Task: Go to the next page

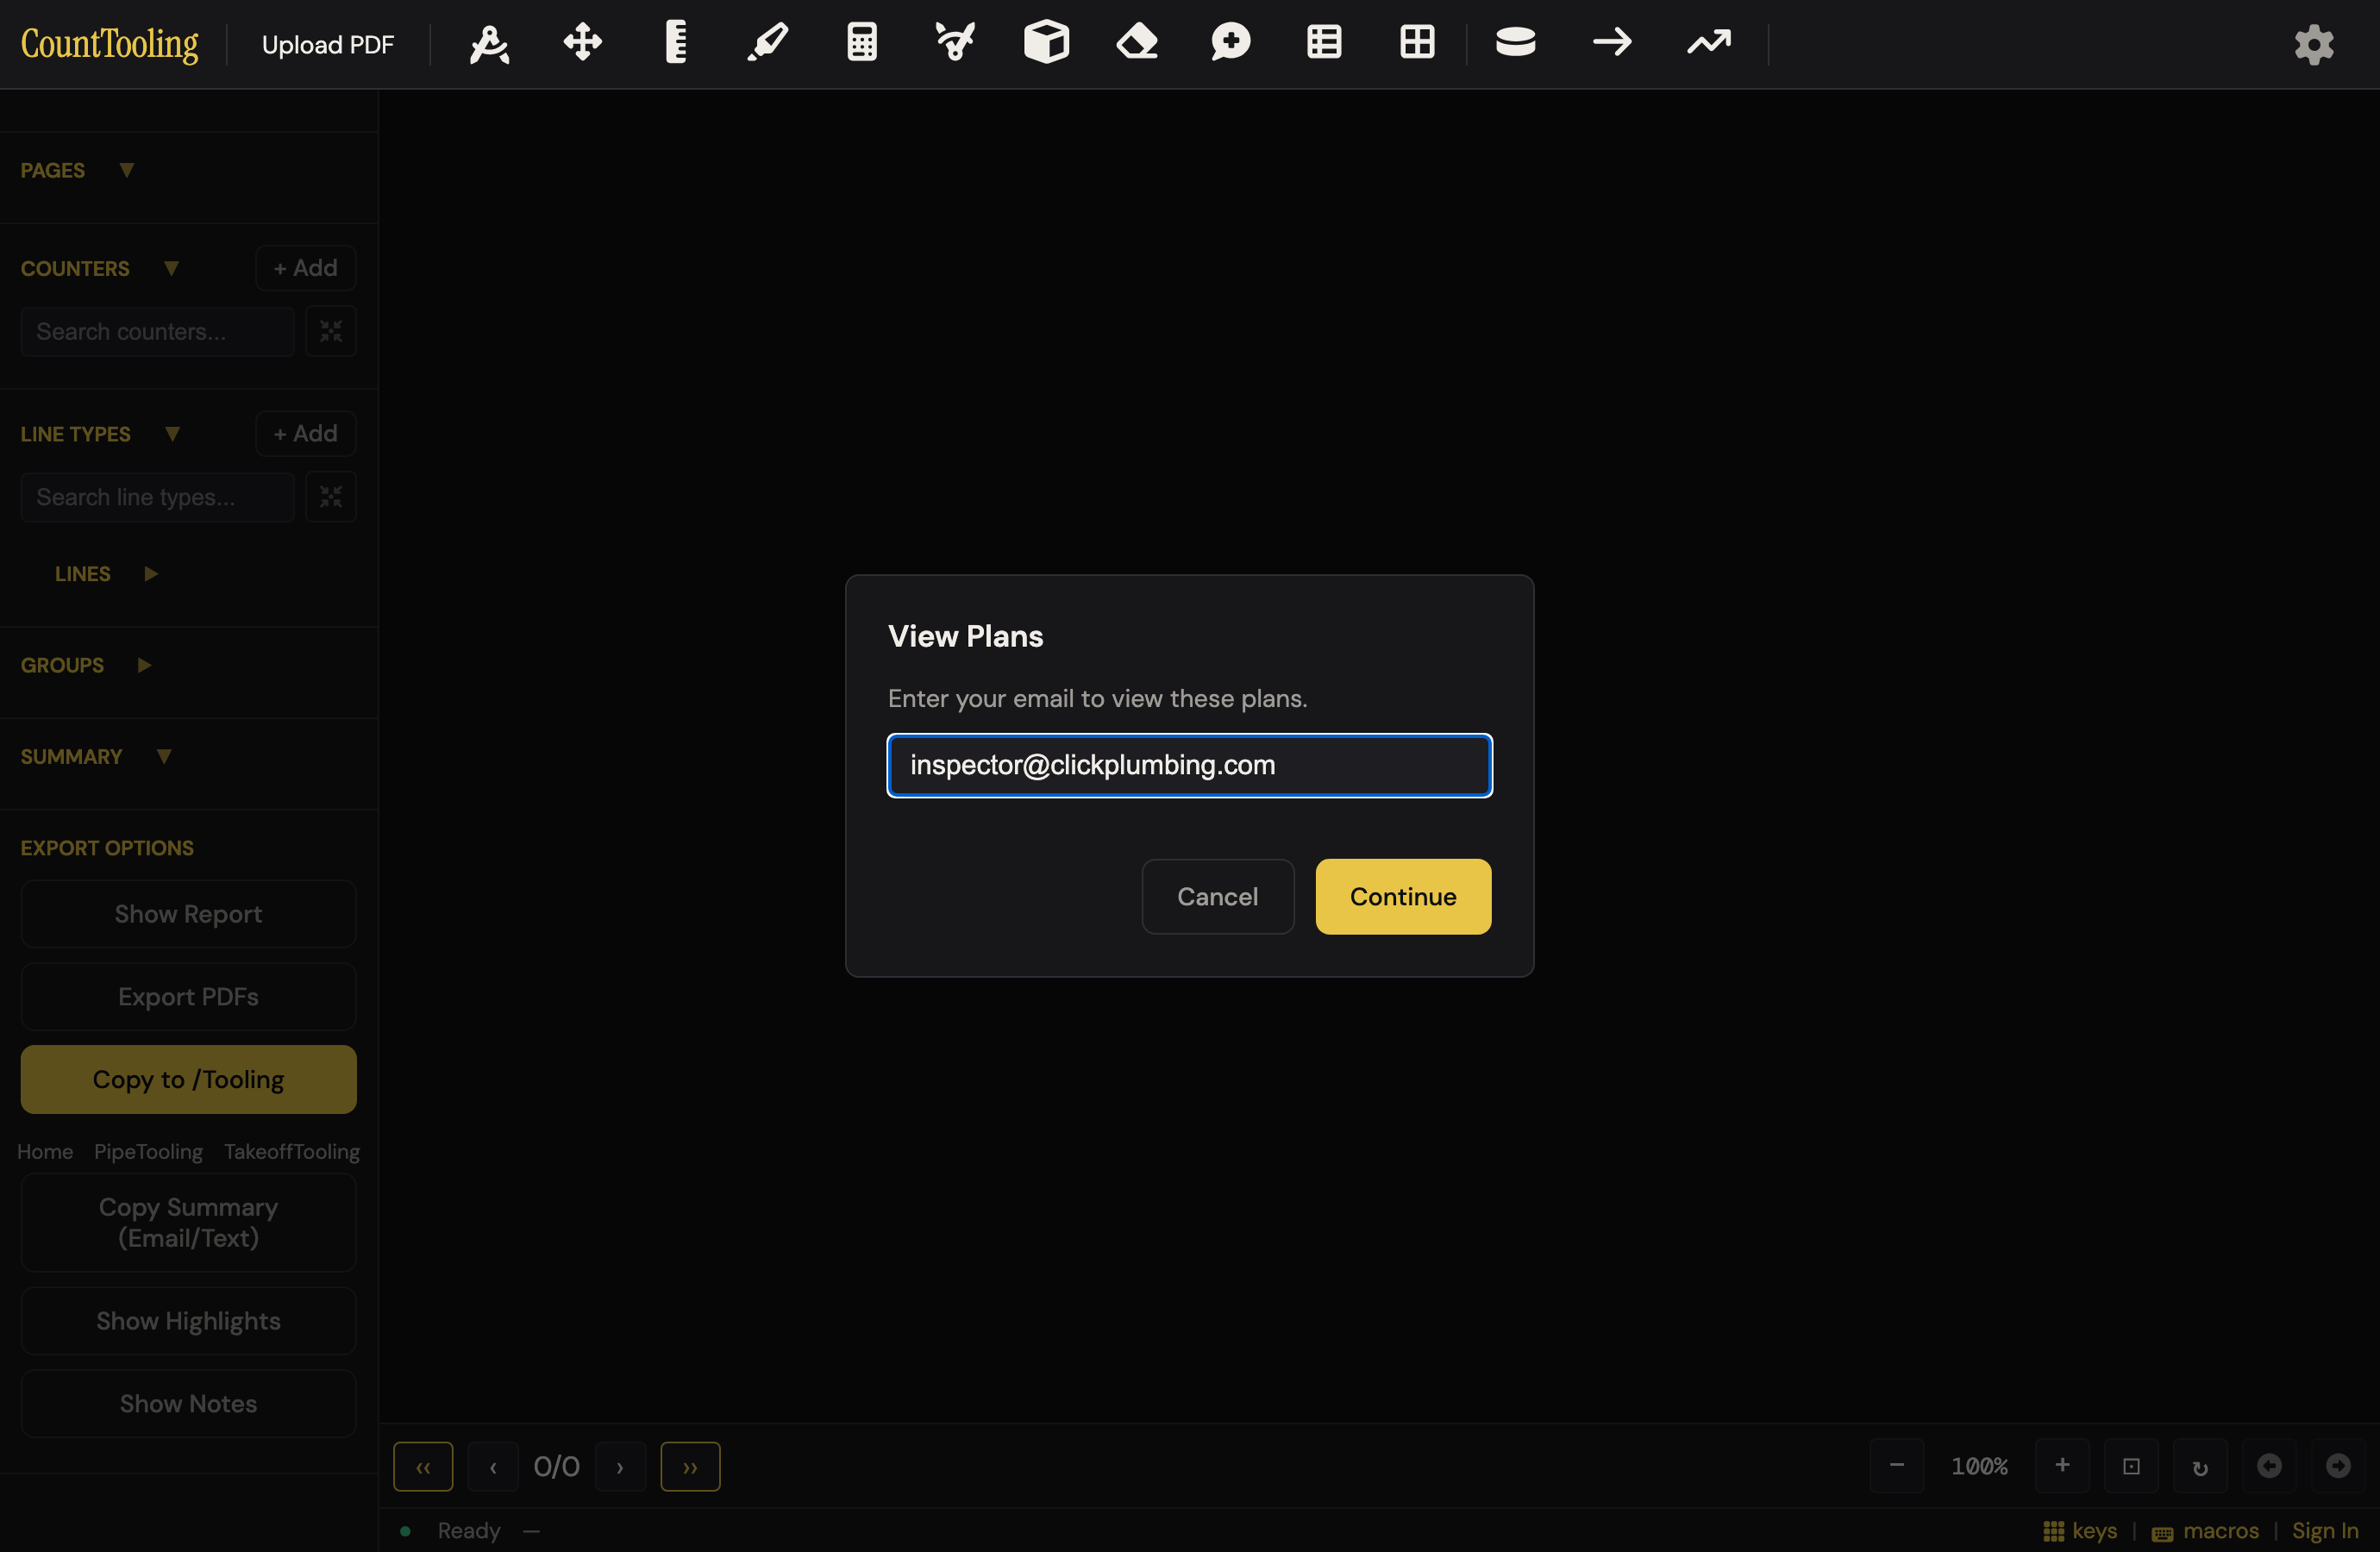Action: tap(620, 1467)
